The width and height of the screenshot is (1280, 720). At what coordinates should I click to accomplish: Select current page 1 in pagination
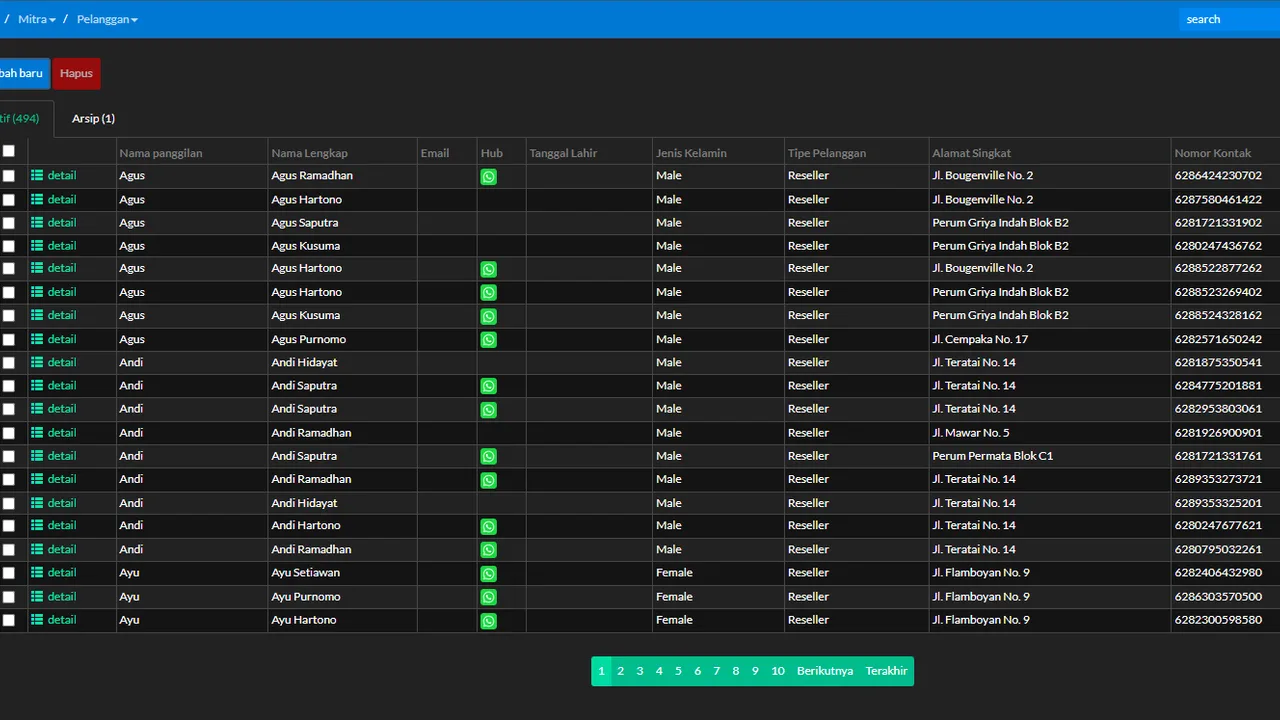601,671
